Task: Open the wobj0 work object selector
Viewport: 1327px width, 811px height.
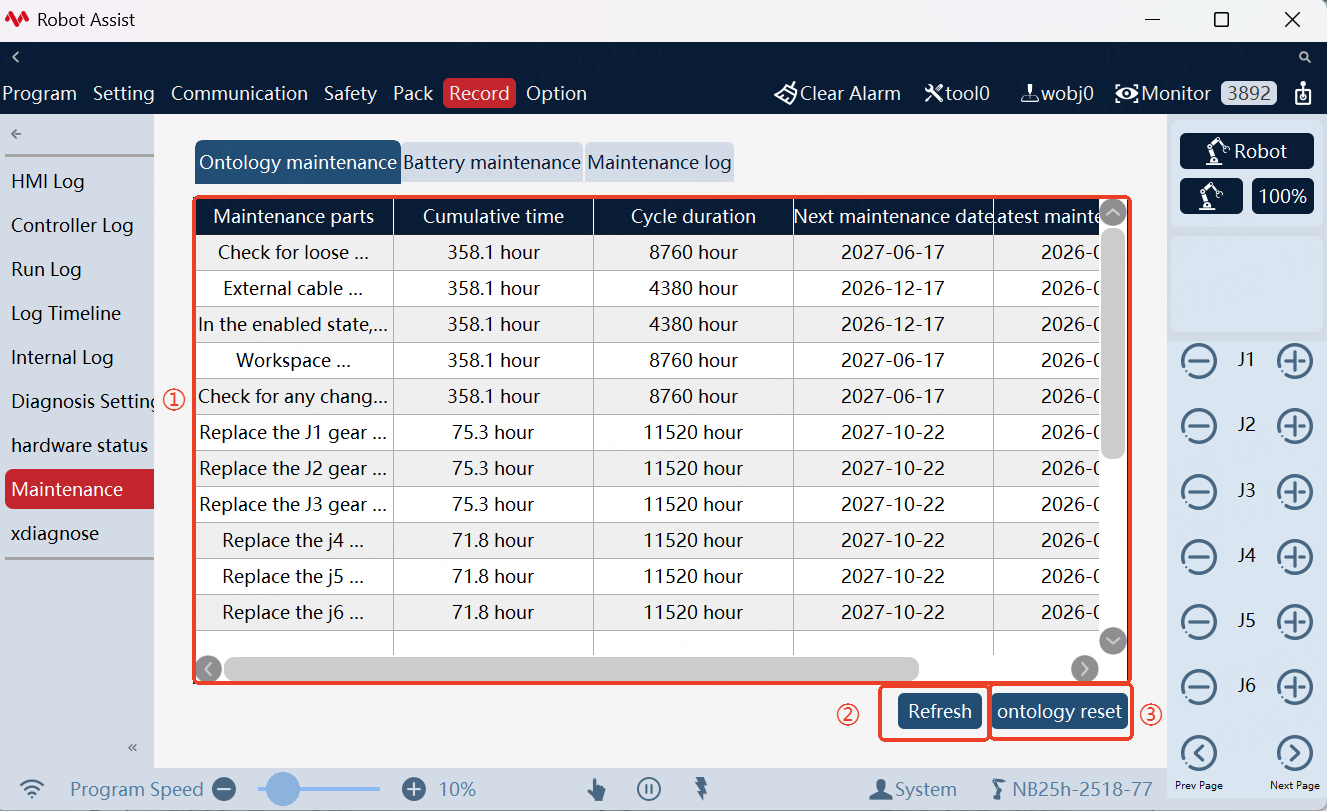Action: click(x=1057, y=93)
